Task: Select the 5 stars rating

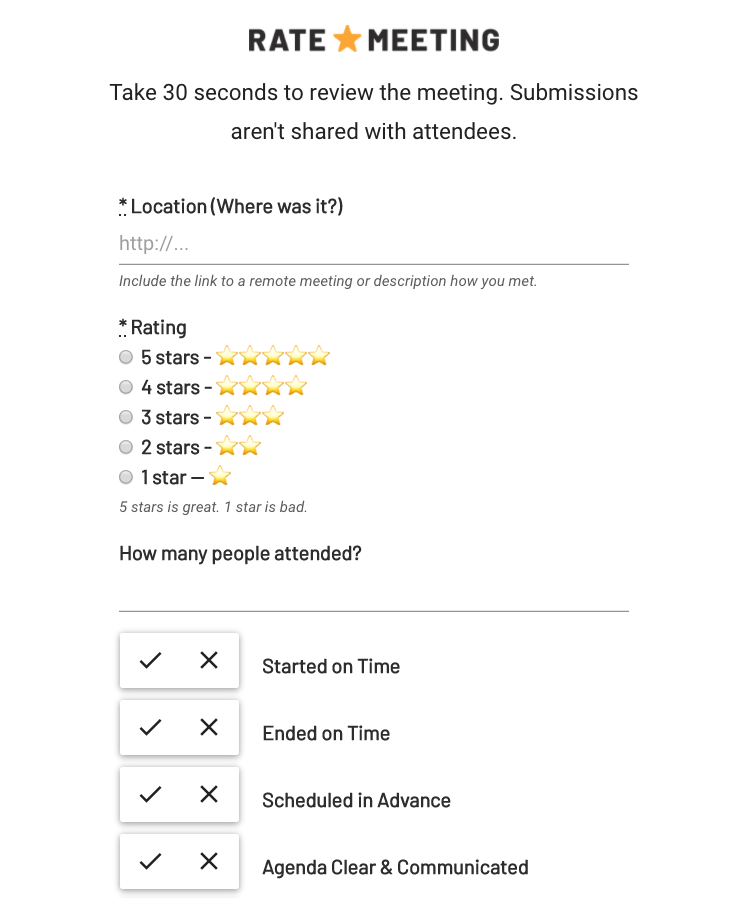Action: [x=126, y=357]
